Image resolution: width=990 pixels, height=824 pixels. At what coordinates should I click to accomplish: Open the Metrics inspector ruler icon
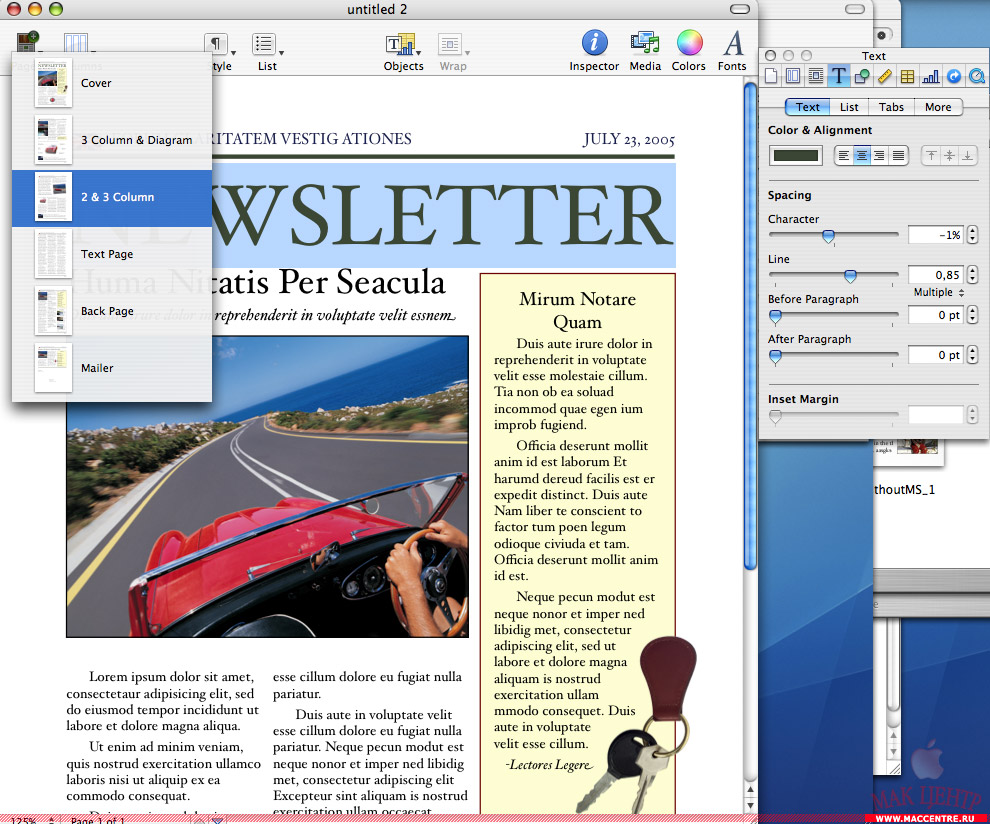(x=885, y=76)
